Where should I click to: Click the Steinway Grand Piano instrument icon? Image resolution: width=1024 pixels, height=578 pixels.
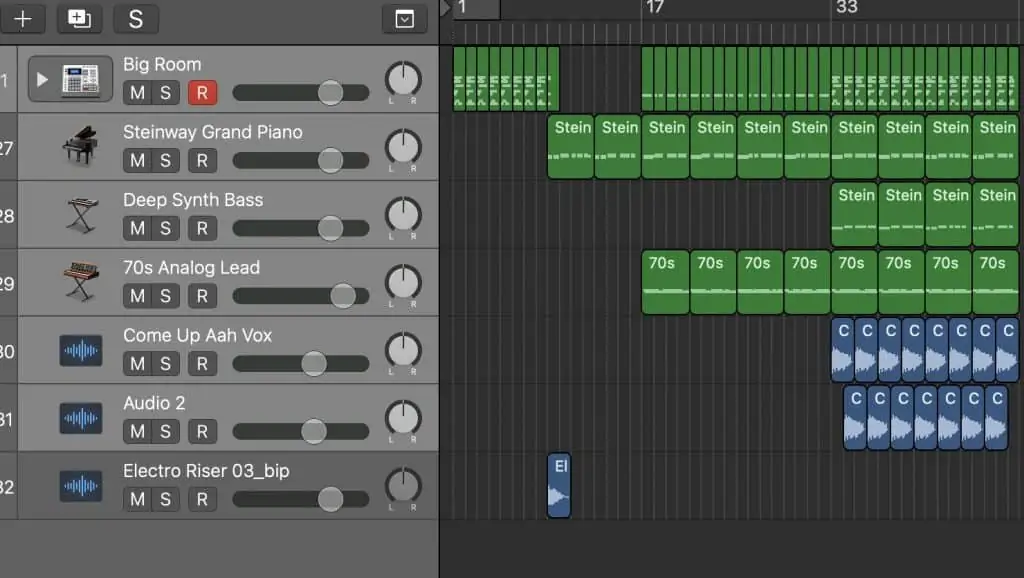coord(80,147)
